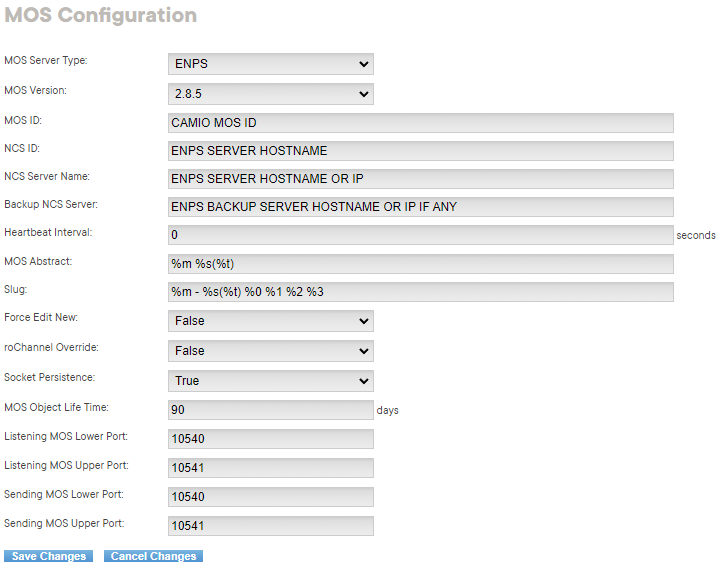The width and height of the screenshot is (728, 570).
Task: Click the Cancel Changes button
Action: point(153,556)
